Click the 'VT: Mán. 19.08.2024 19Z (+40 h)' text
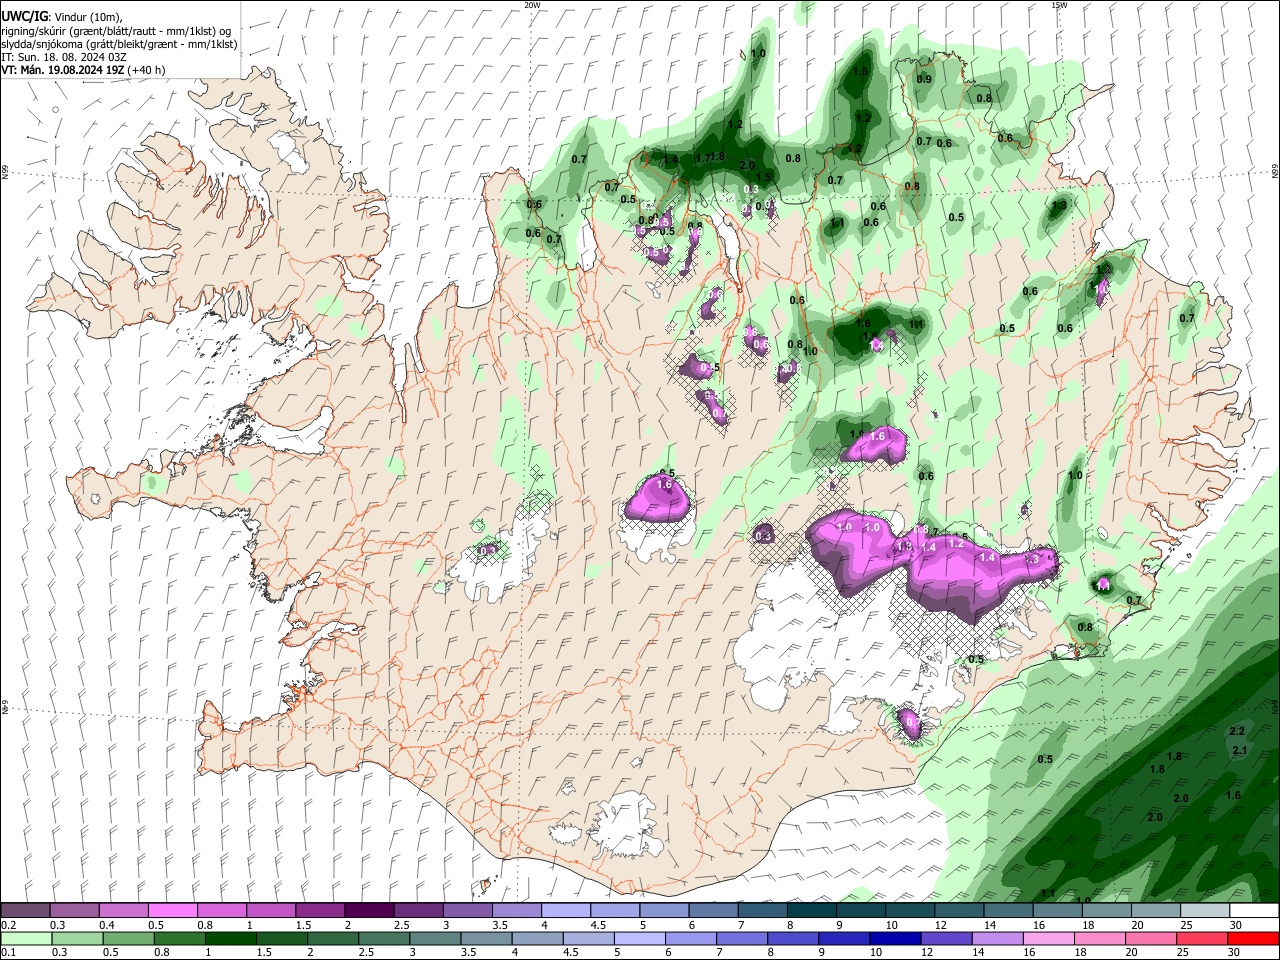1280x960 pixels. coord(83,70)
